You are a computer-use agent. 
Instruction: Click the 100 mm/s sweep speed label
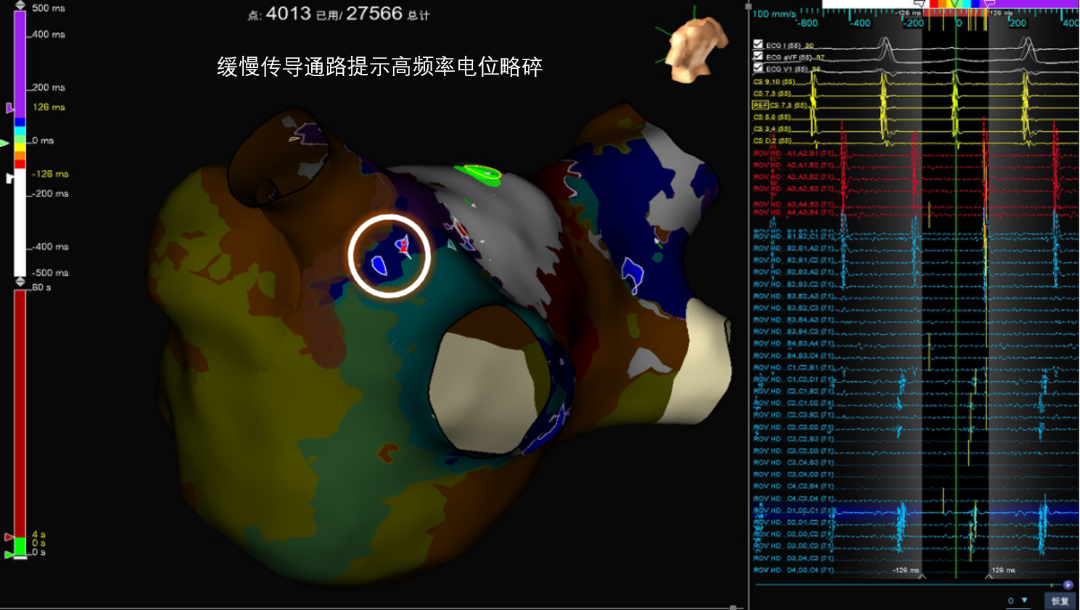pos(774,14)
